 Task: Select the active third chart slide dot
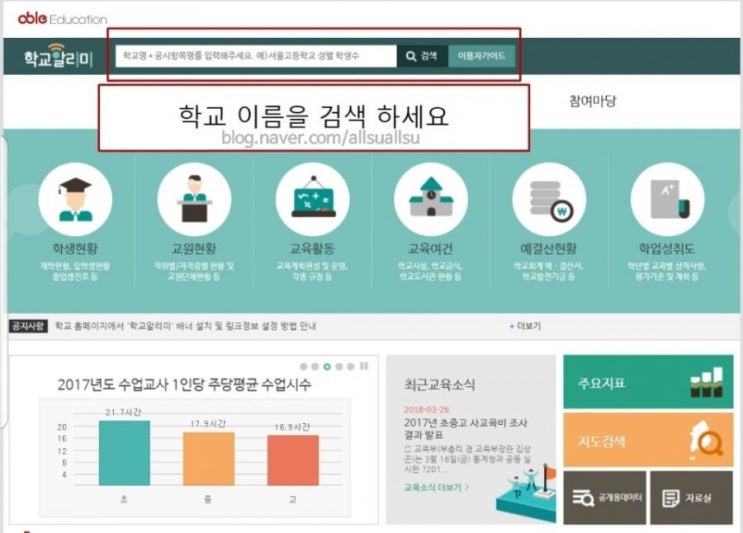[327, 366]
